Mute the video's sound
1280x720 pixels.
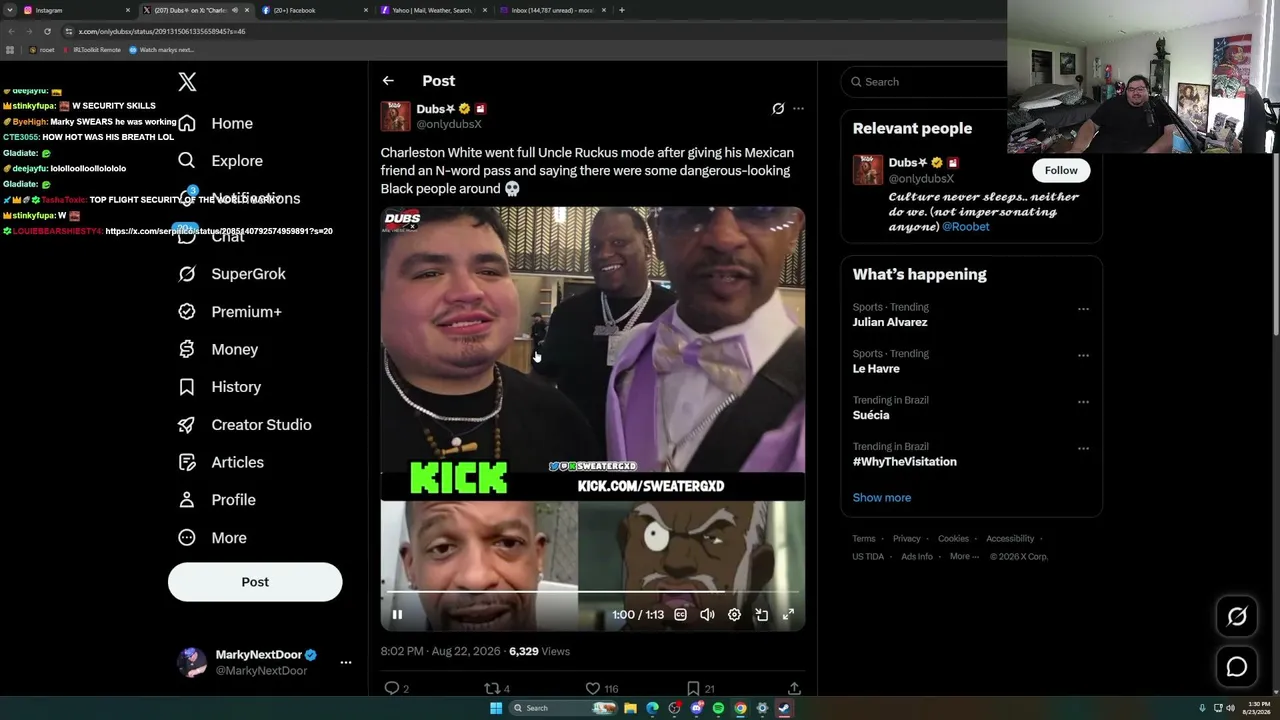[x=707, y=615]
